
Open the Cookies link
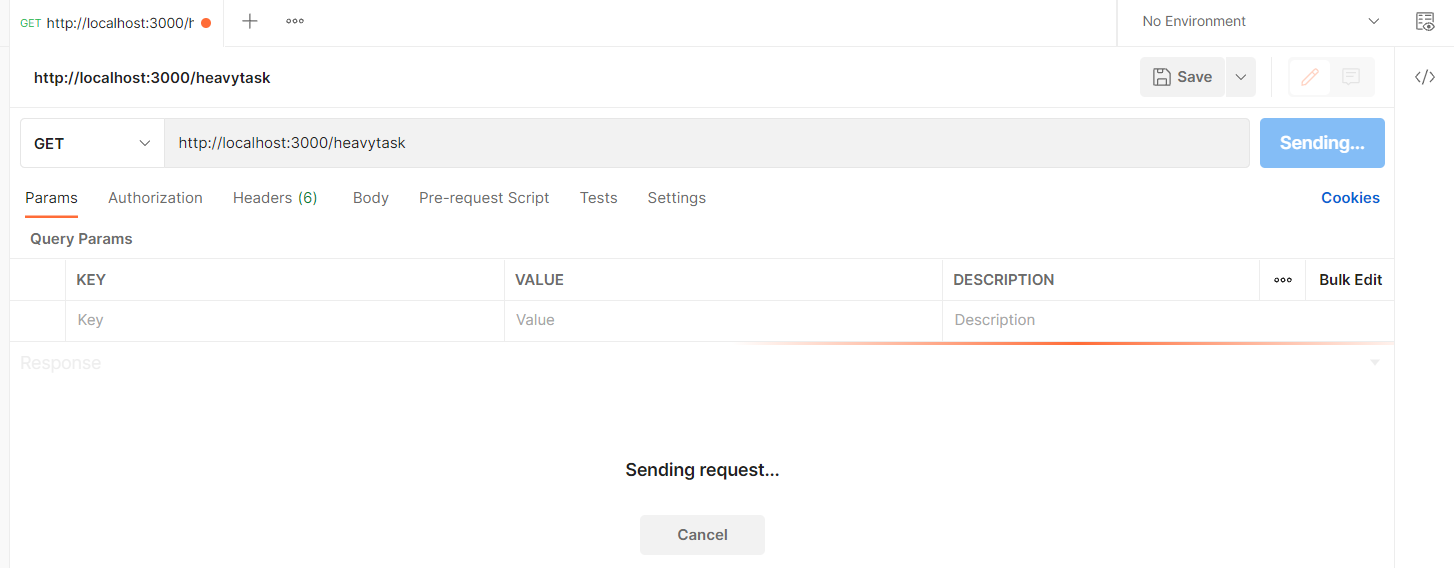tap(1350, 198)
